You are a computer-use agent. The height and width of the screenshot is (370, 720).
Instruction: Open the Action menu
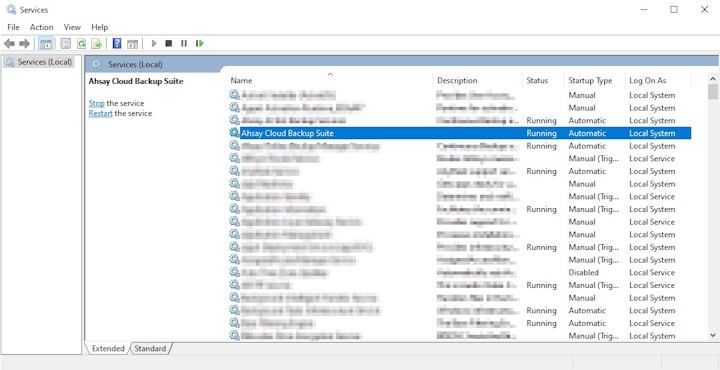(41, 27)
